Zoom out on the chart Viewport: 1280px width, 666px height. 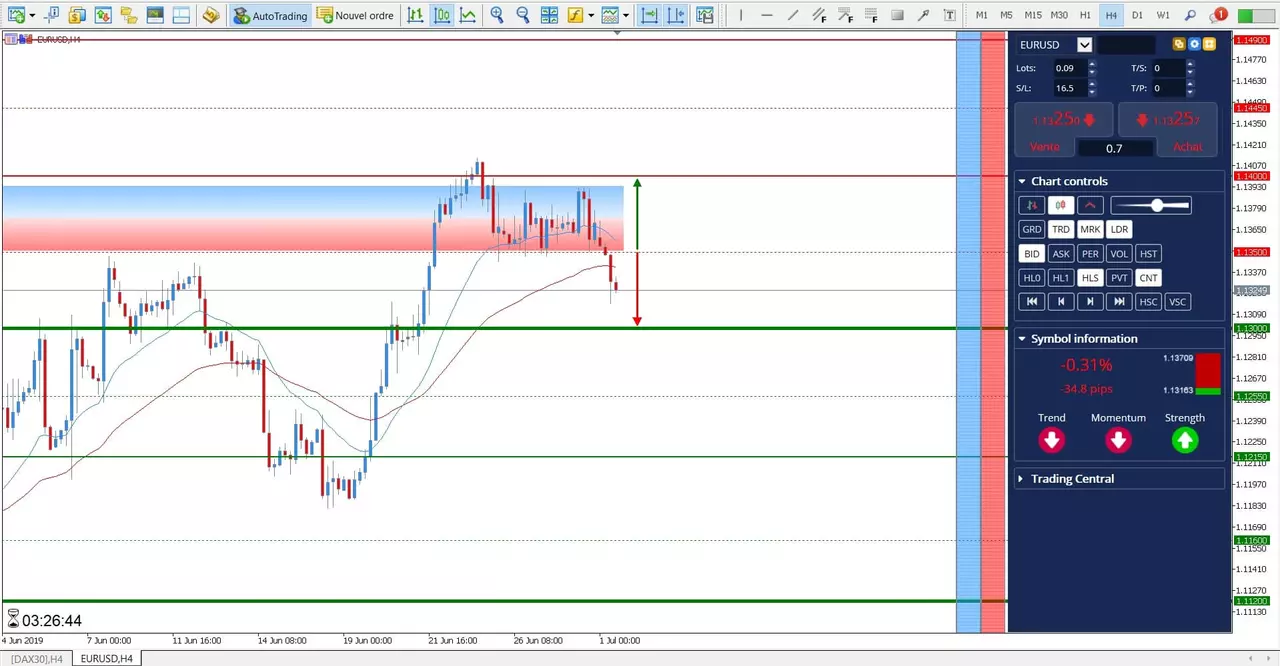(x=523, y=15)
